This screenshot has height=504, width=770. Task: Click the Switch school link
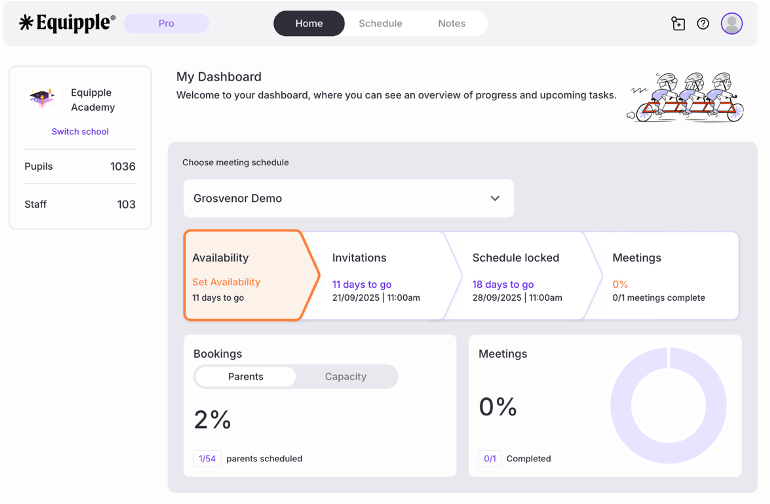(80, 132)
